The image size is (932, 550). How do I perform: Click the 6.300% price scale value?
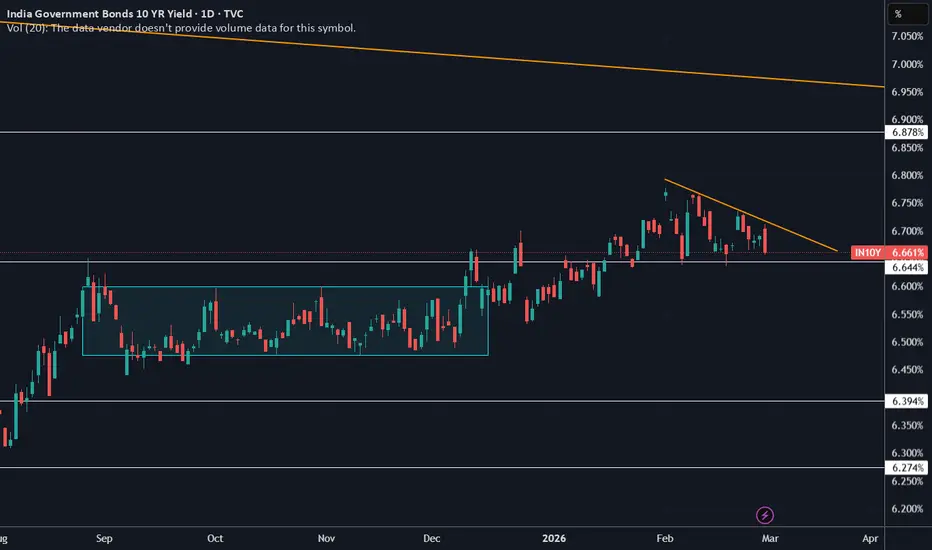907,453
